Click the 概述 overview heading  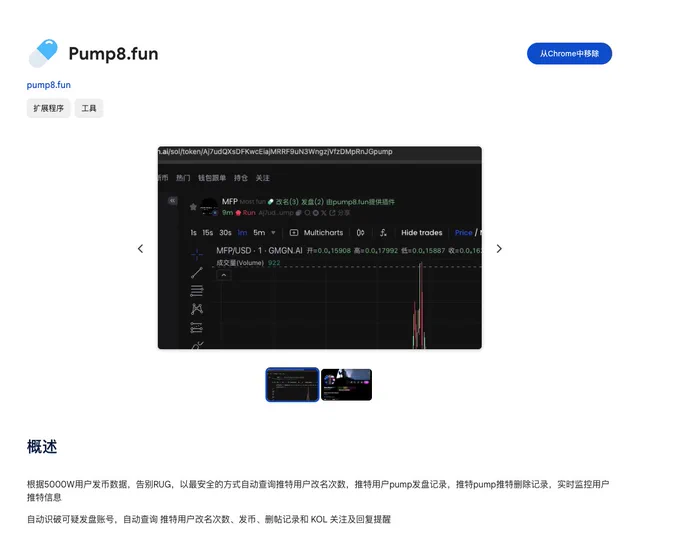pyautogui.click(x=42, y=446)
